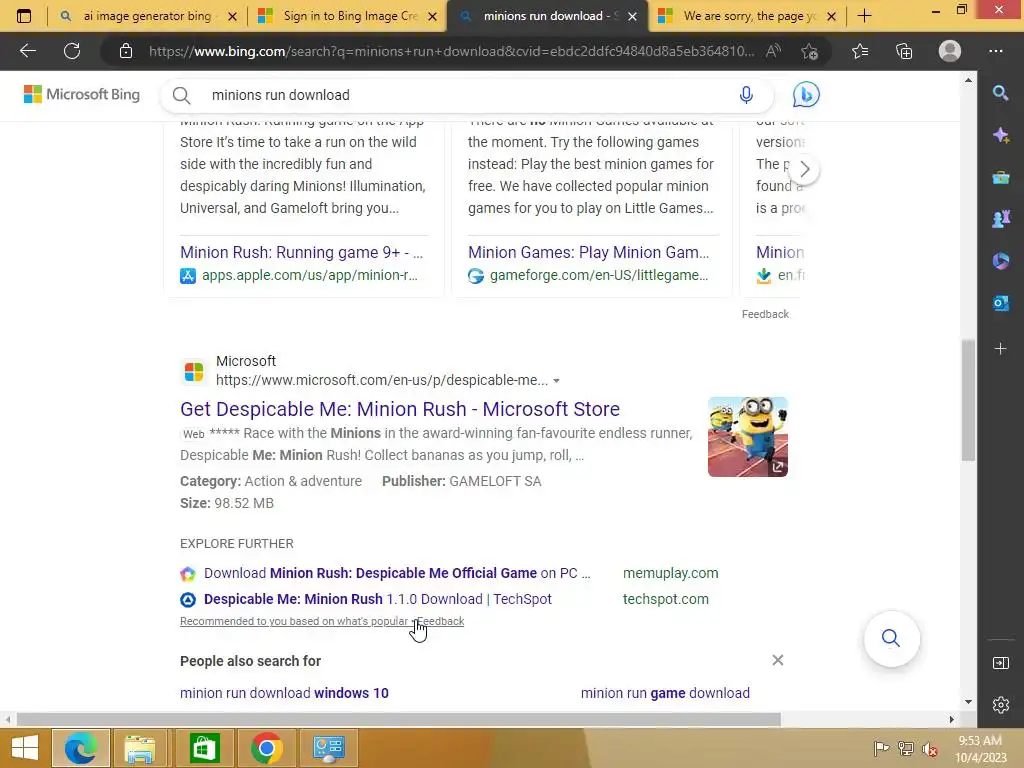Open Minion Games: Play Minion Games link

(x=588, y=252)
